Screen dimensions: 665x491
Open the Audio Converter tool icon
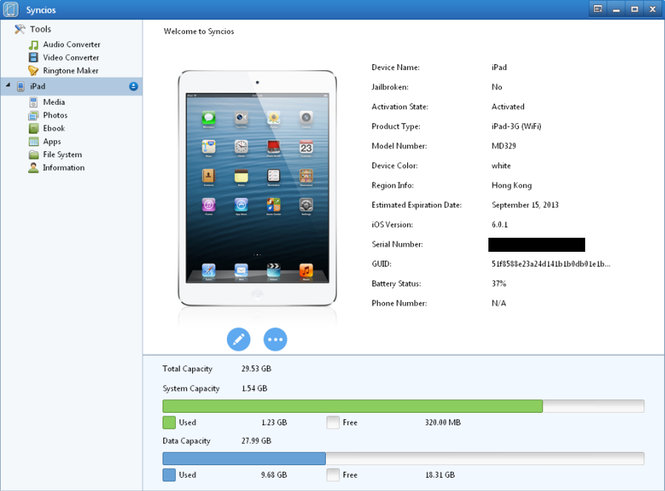[34, 45]
